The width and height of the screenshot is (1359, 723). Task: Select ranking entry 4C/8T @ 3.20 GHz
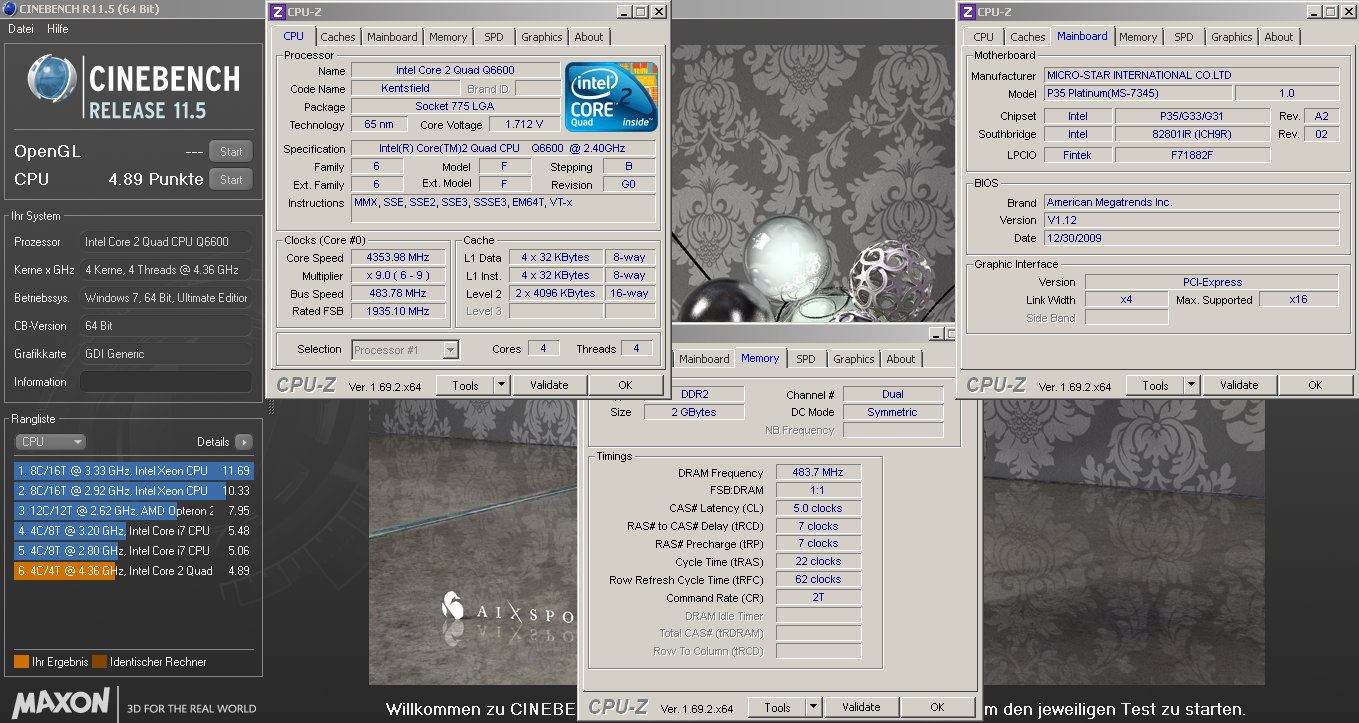[134, 530]
